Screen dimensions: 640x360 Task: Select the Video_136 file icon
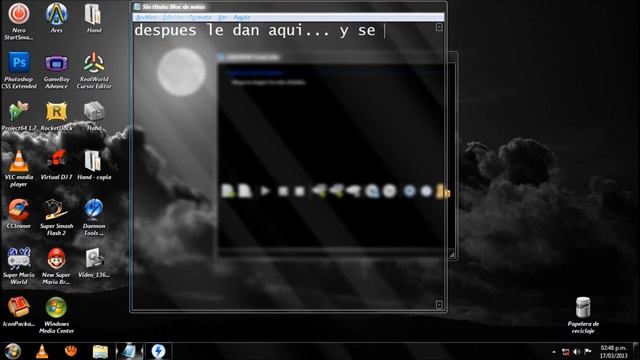pyautogui.click(x=94, y=263)
